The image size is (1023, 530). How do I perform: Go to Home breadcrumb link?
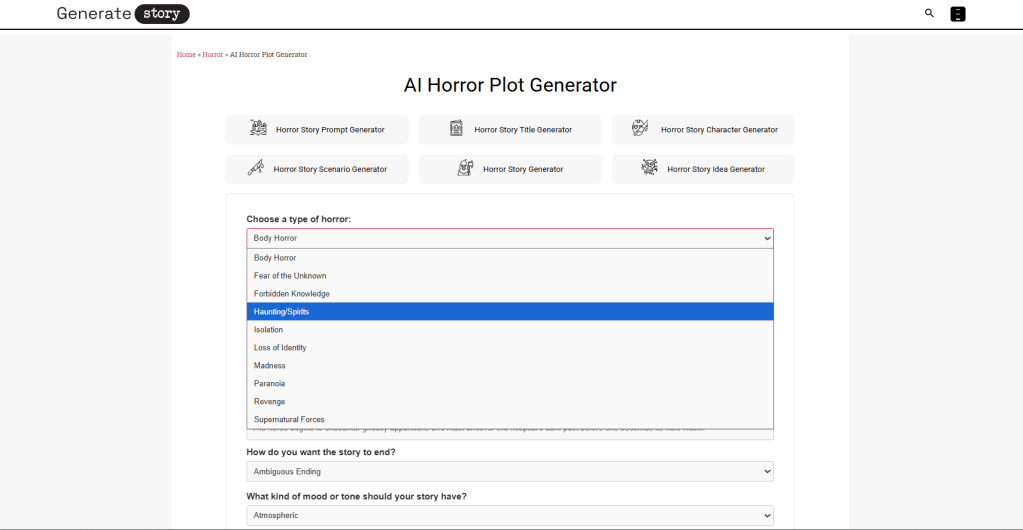[186, 55]
